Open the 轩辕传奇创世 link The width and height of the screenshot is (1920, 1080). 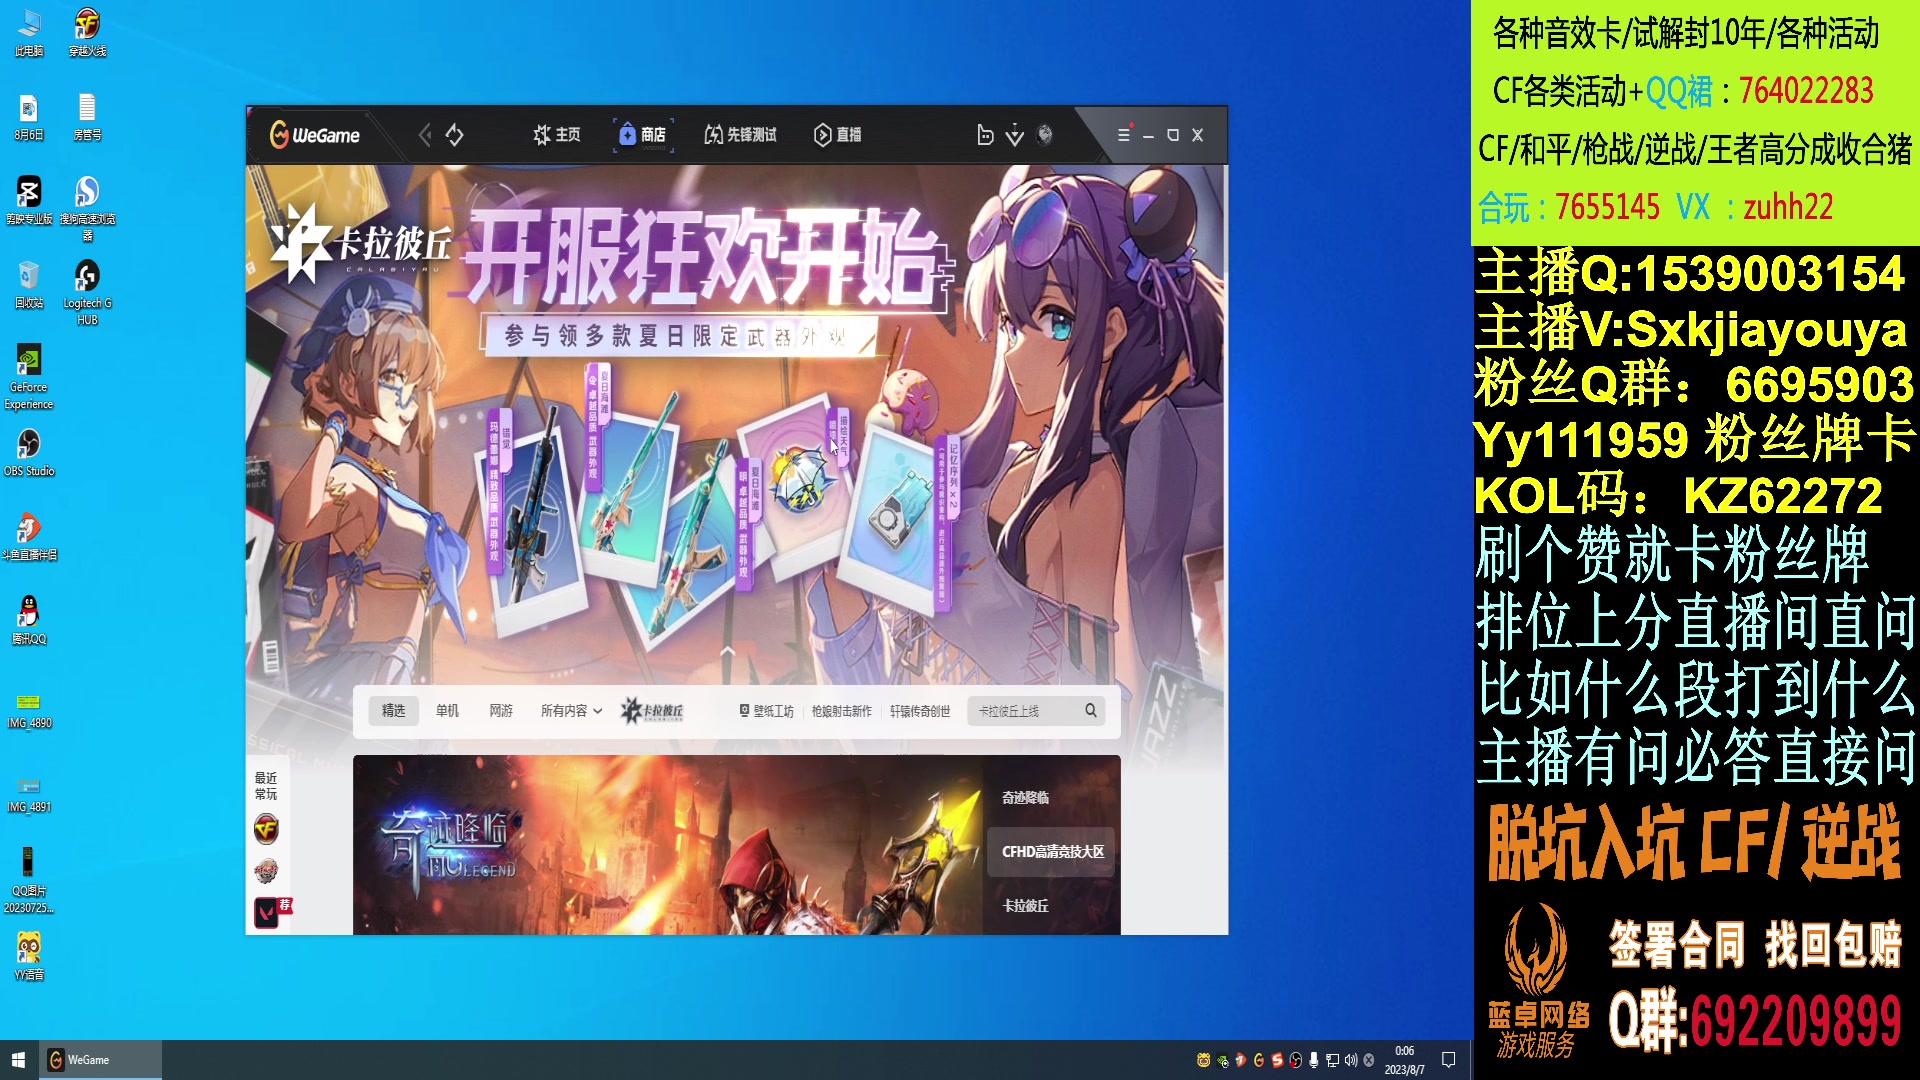[x=920, y=711]
